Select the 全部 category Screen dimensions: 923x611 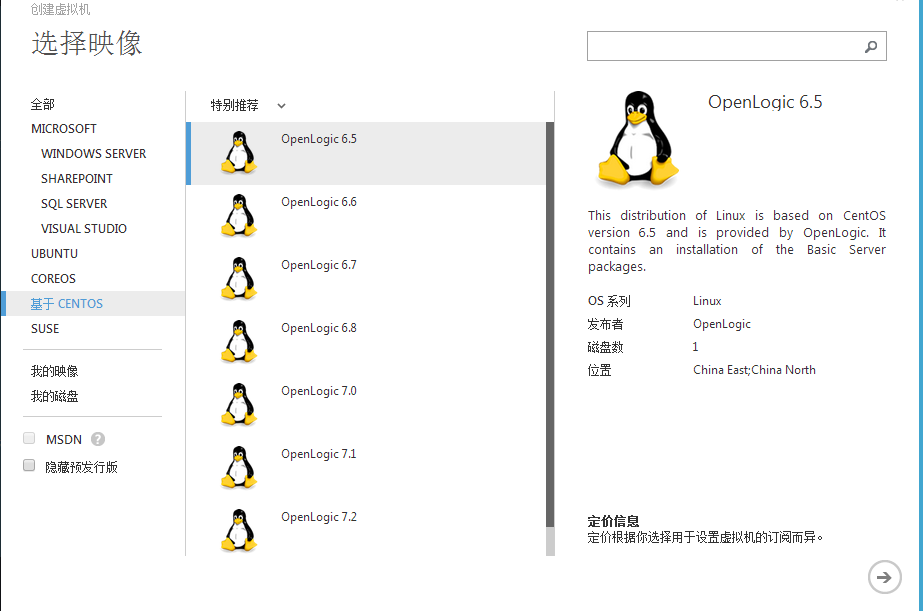(x=42, y=104)
